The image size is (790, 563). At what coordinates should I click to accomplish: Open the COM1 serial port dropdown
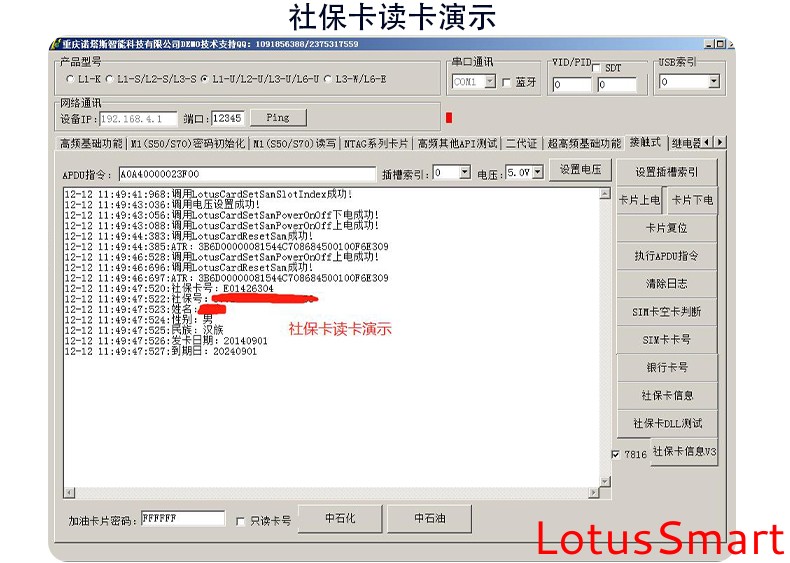pyautogui.click(x=490, y=82)
